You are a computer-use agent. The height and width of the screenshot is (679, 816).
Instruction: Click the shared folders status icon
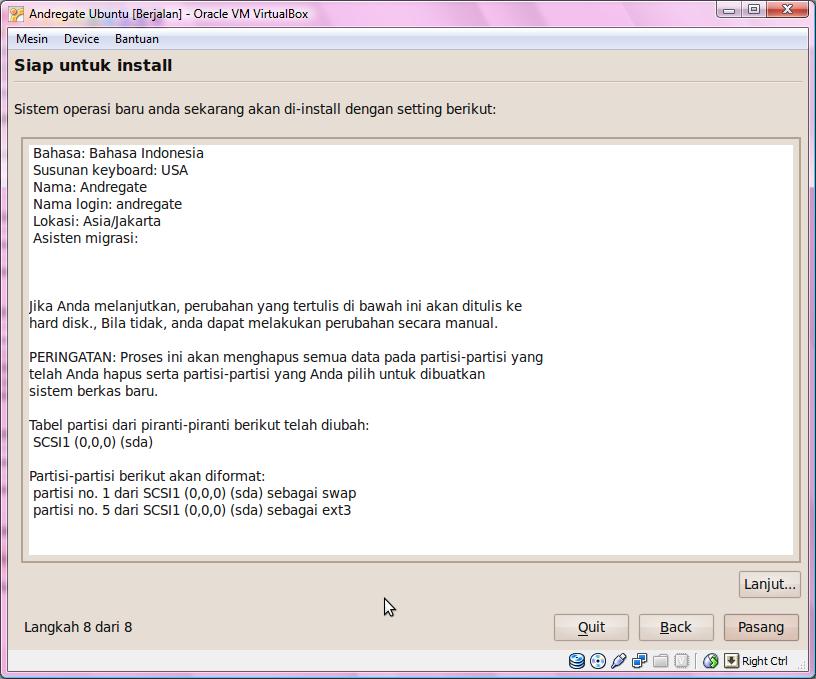(x=660, y=661)
